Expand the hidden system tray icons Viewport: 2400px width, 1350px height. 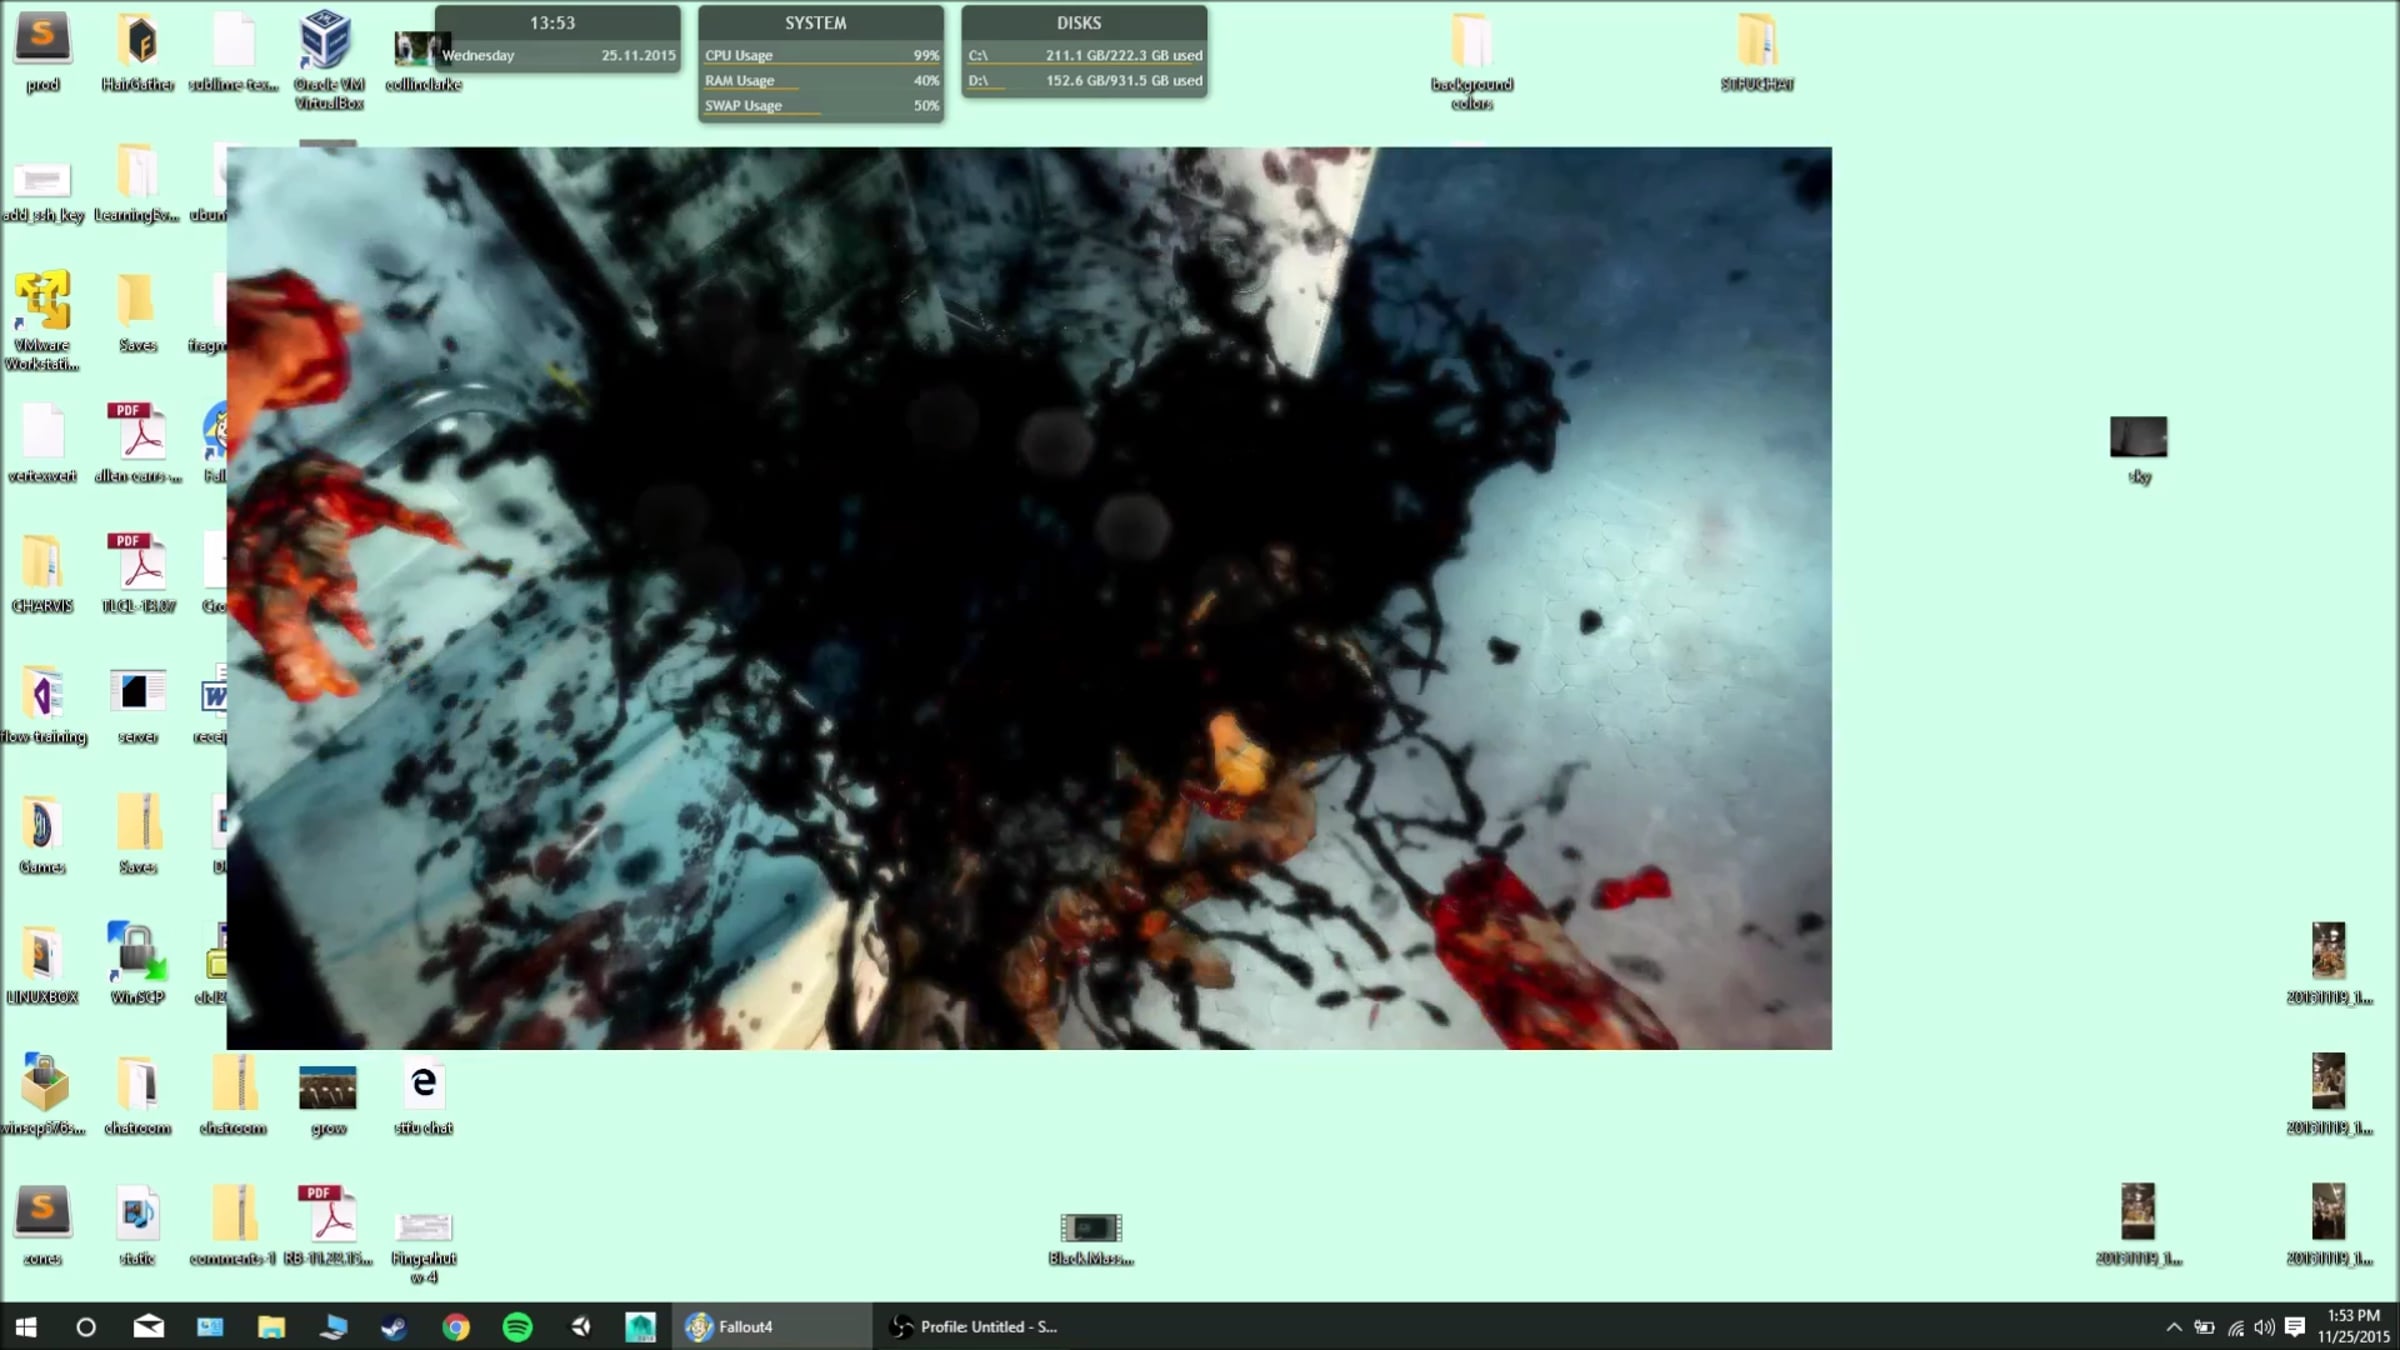[2173, 1327]
